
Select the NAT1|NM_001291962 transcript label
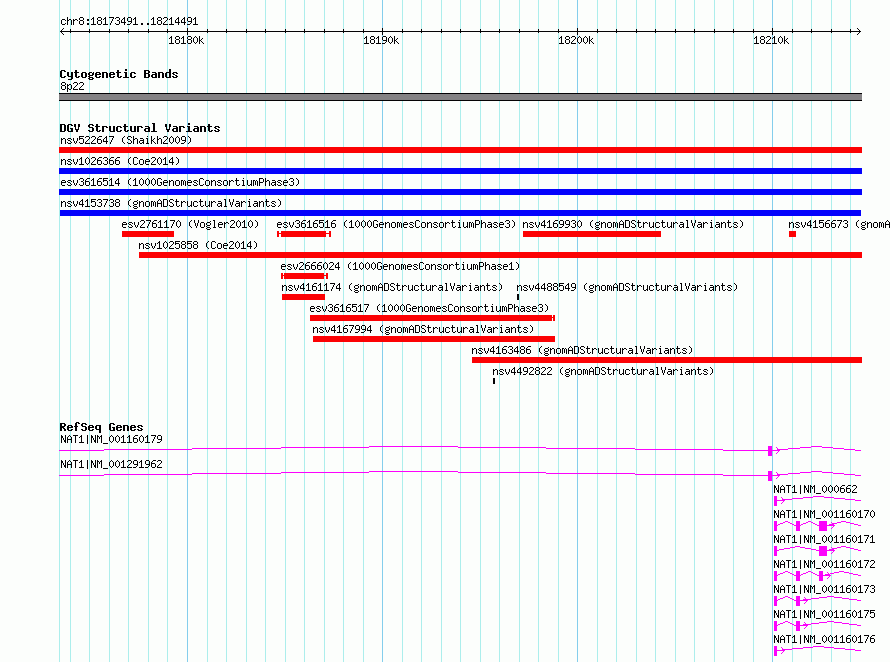(111, 464)
